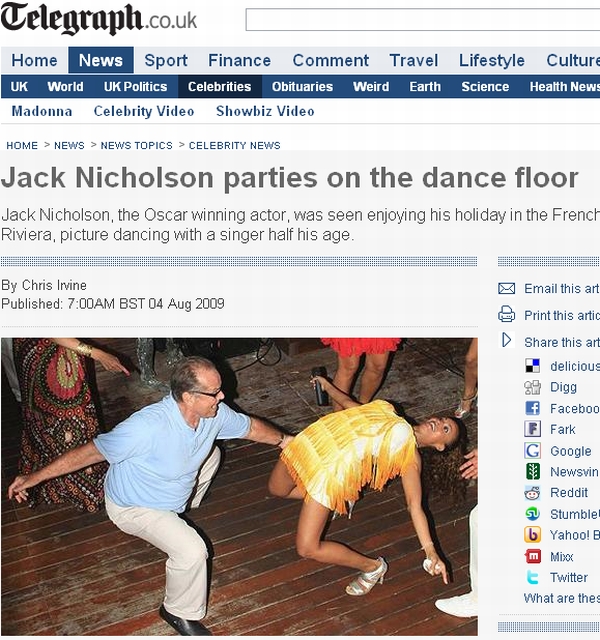Click the Email this article envelope icon
The width and height of the screenshot is (600, 640).
(x=507, y=289)
